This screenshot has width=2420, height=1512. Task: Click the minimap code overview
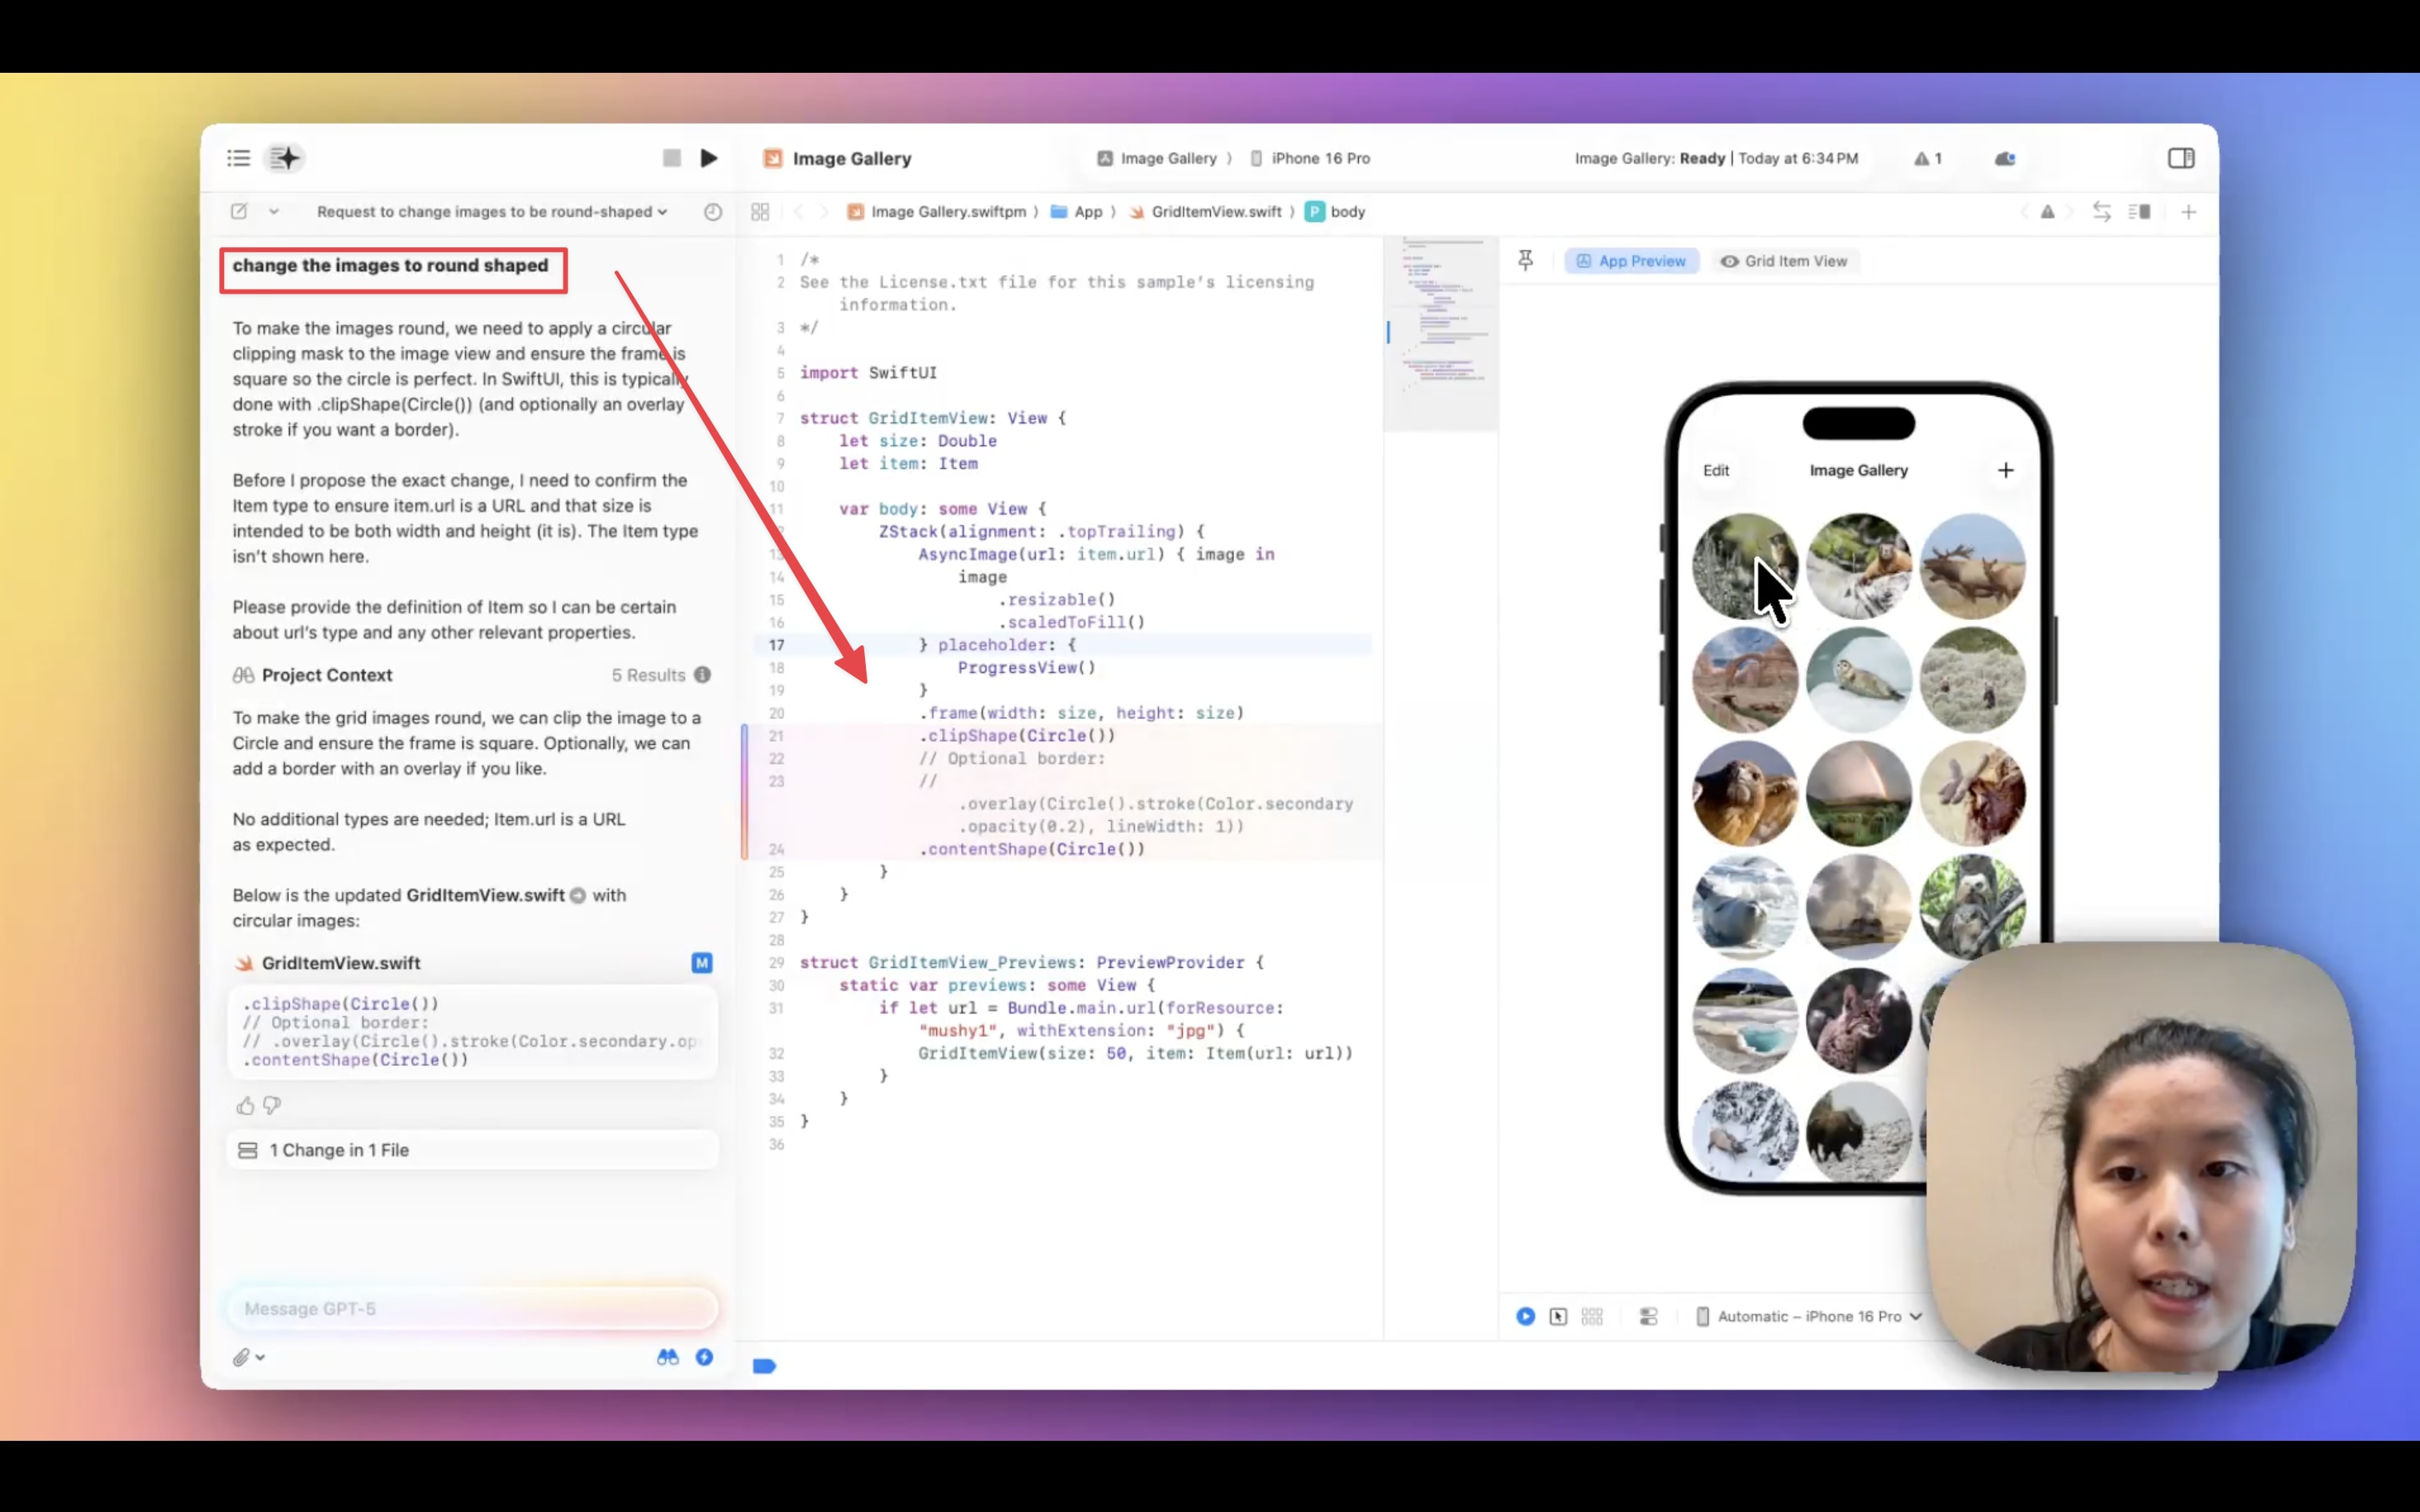point(1441,333)
